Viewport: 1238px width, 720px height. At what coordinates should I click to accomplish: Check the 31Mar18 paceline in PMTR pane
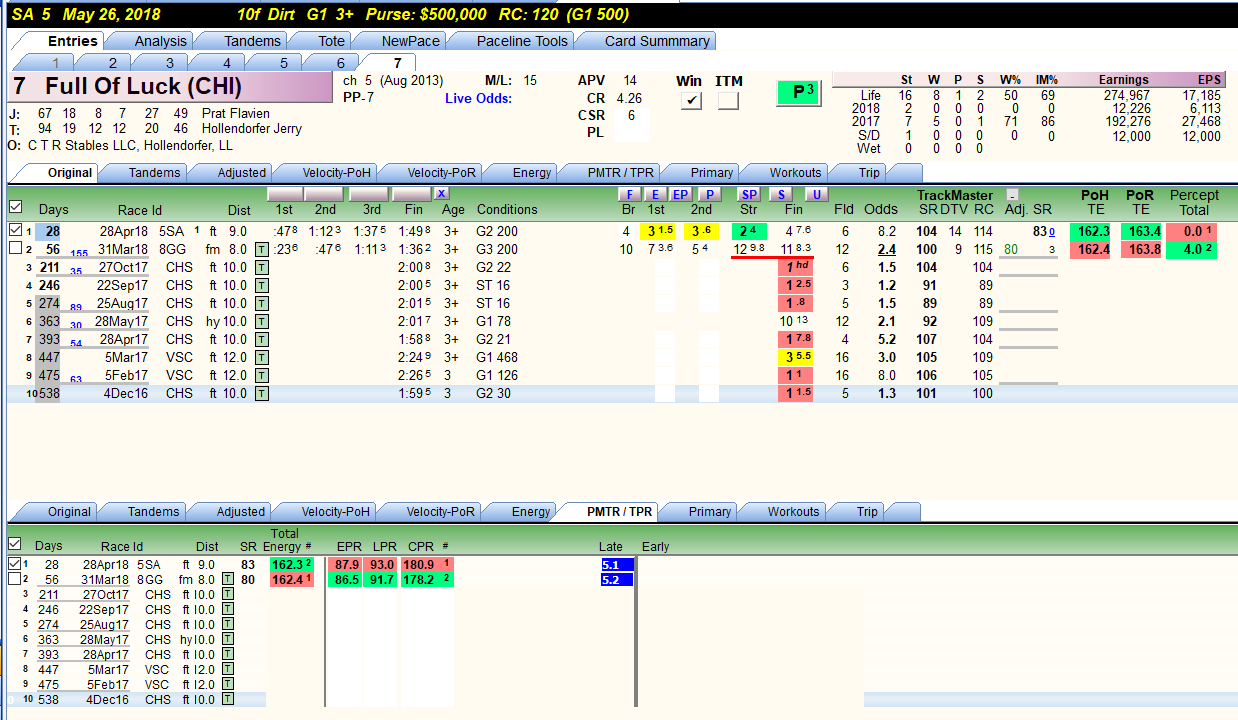14,579
